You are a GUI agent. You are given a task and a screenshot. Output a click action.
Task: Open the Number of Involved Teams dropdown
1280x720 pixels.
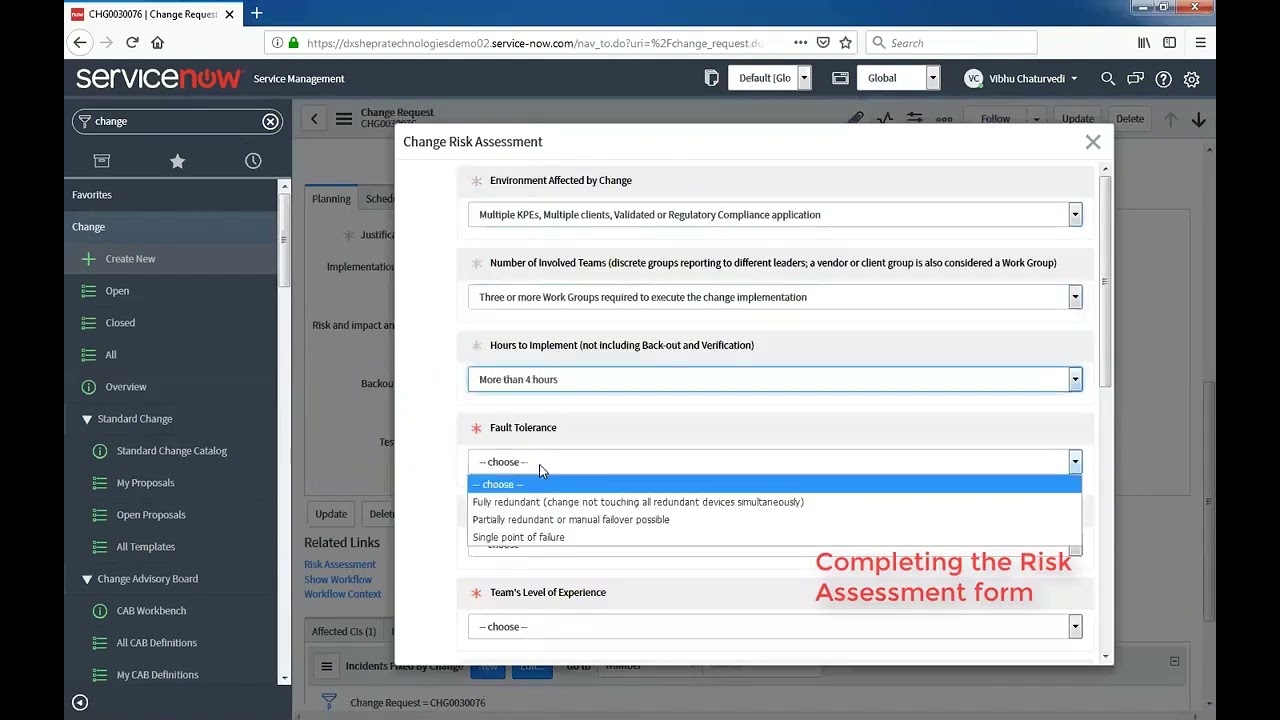[775, 297]
